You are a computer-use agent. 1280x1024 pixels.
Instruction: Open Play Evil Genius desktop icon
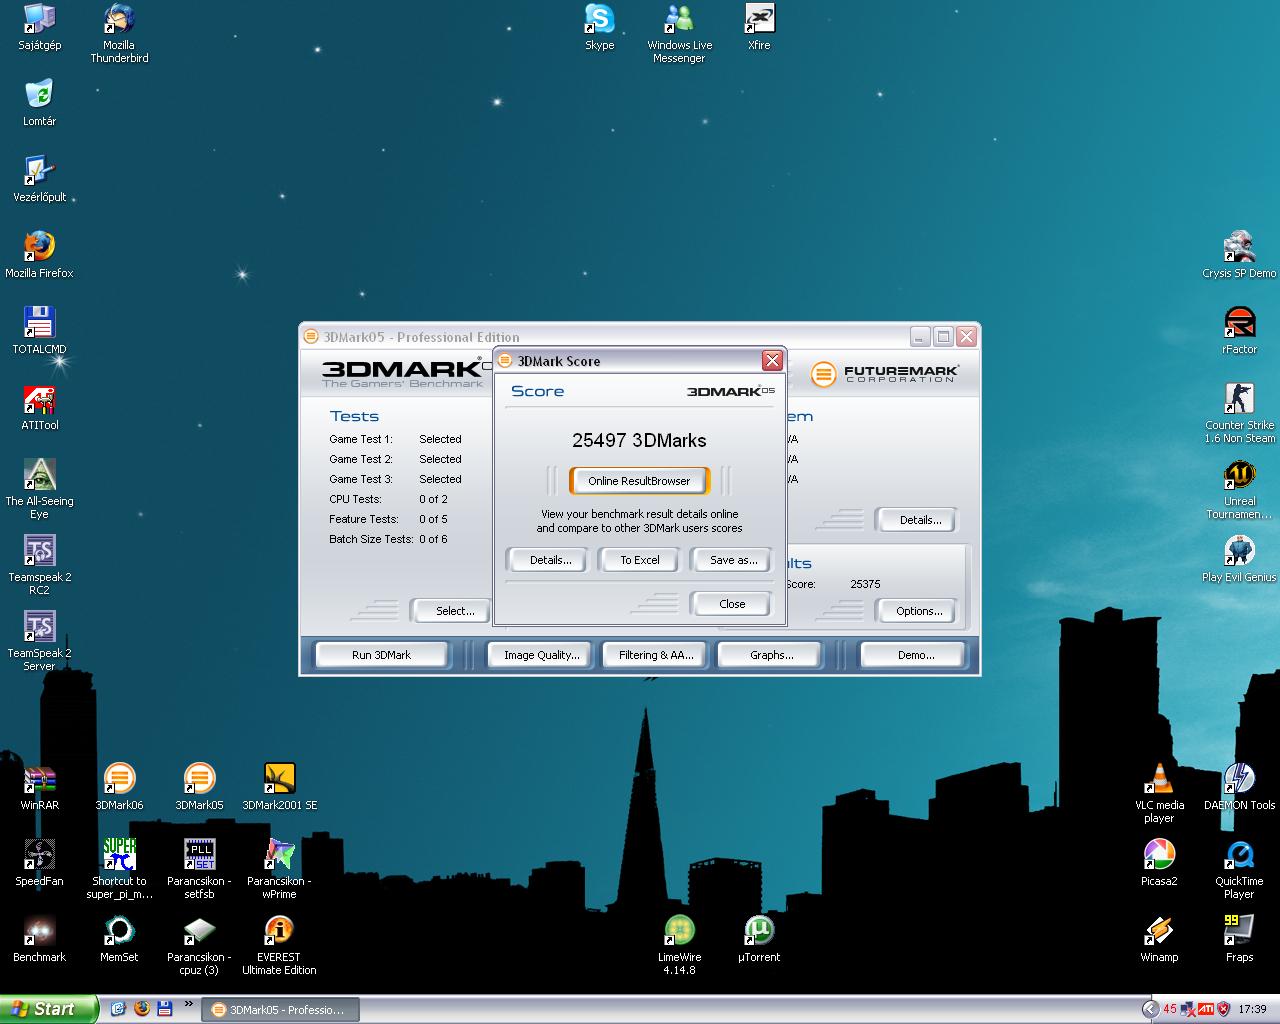[1239, 560]
